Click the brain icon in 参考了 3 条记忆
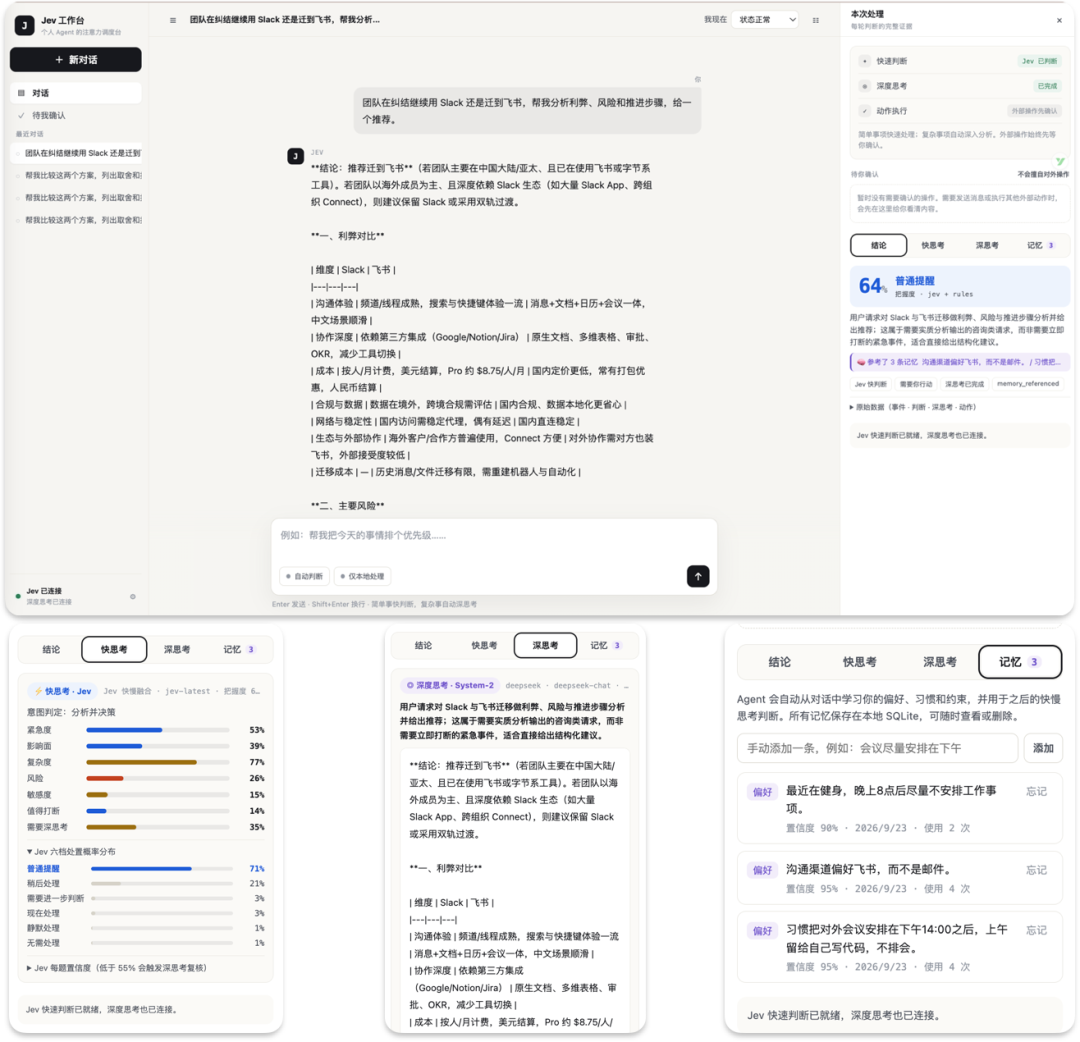 coord(860,362)
